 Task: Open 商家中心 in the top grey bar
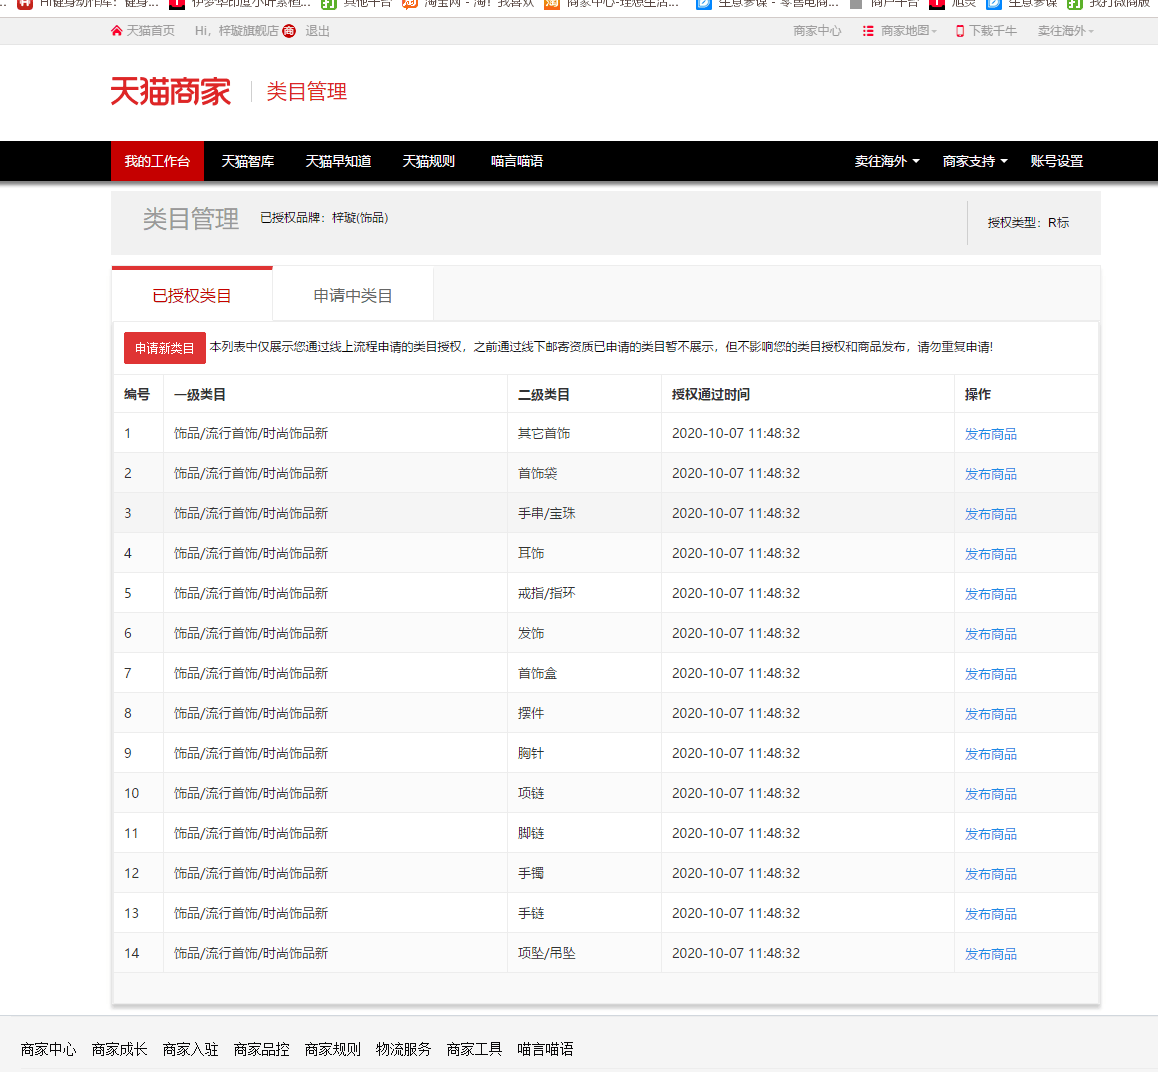click(817, 31)
